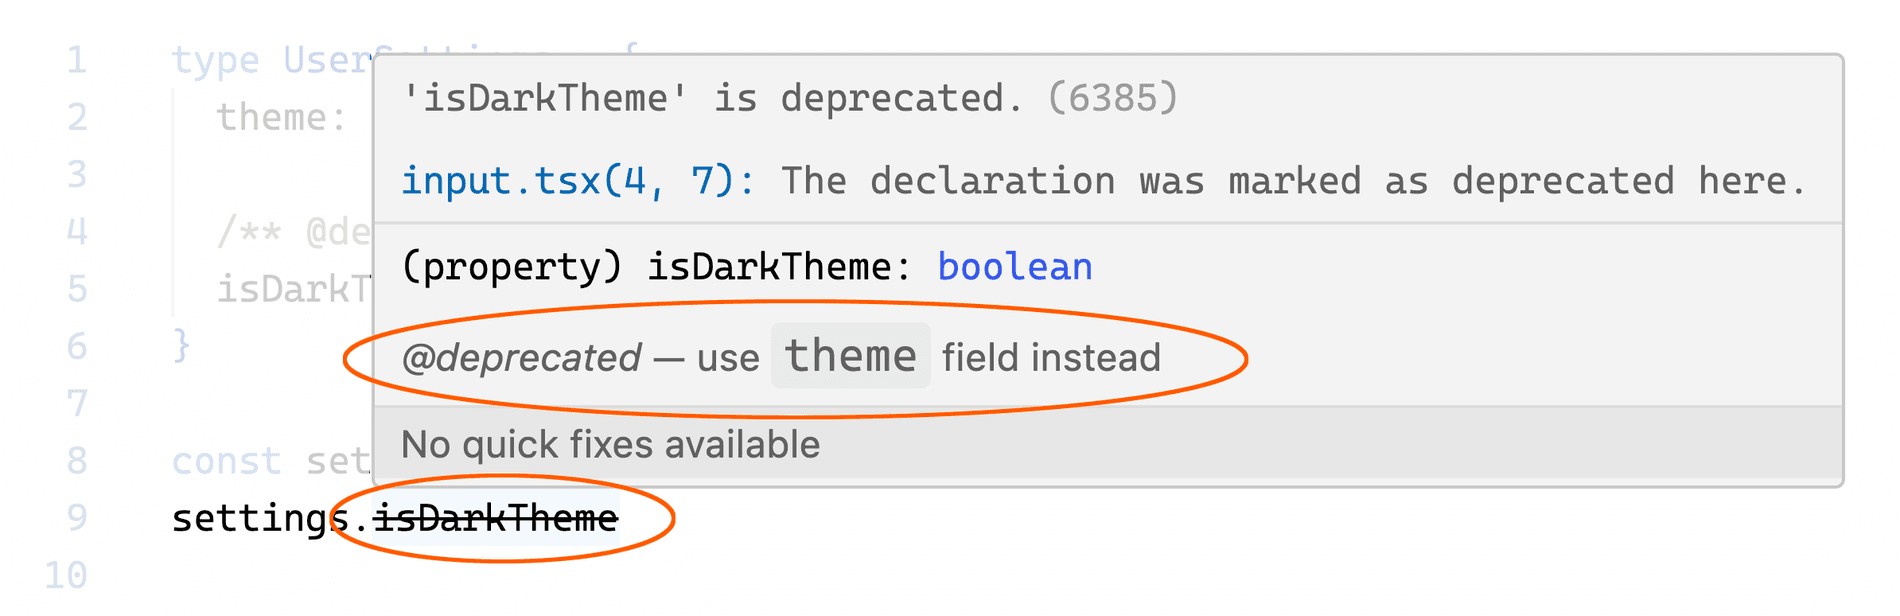Click the 'type' keyword on line 1
Viewport: 1900px width, 616px height.
215,60
